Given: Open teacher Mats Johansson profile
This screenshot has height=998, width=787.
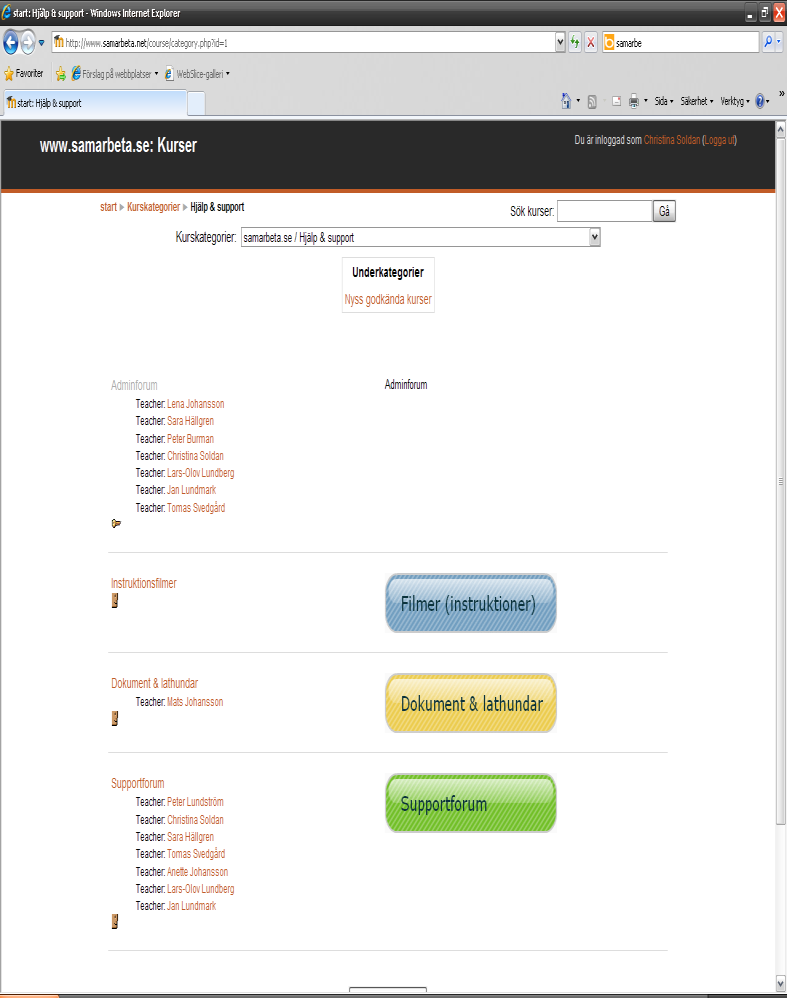Looking at the screenshot, I should 195,702.
